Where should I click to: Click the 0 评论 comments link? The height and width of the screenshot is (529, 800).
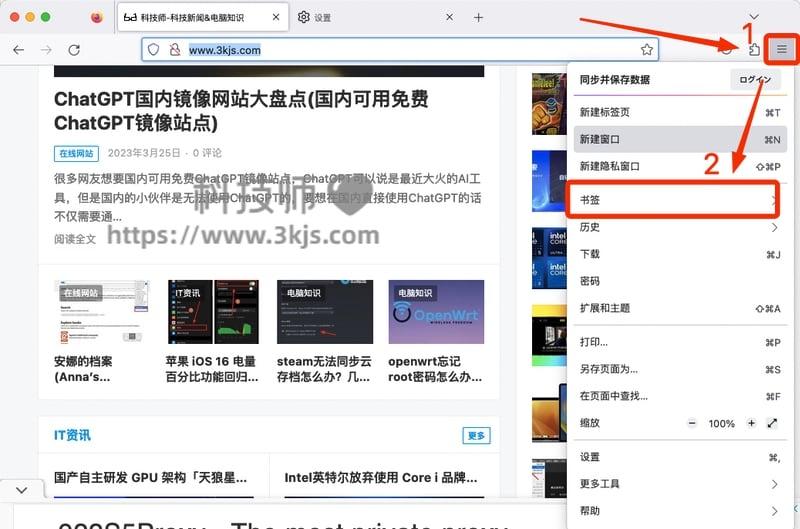click(207, 153)
